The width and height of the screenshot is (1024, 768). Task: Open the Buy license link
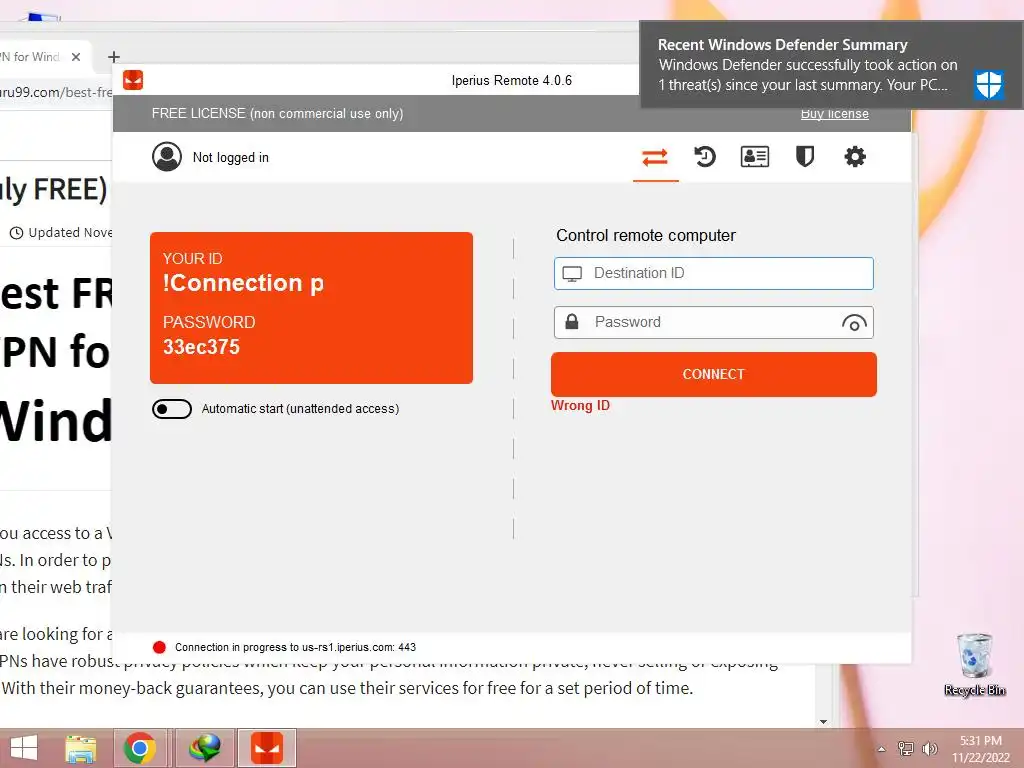(835, 114)
